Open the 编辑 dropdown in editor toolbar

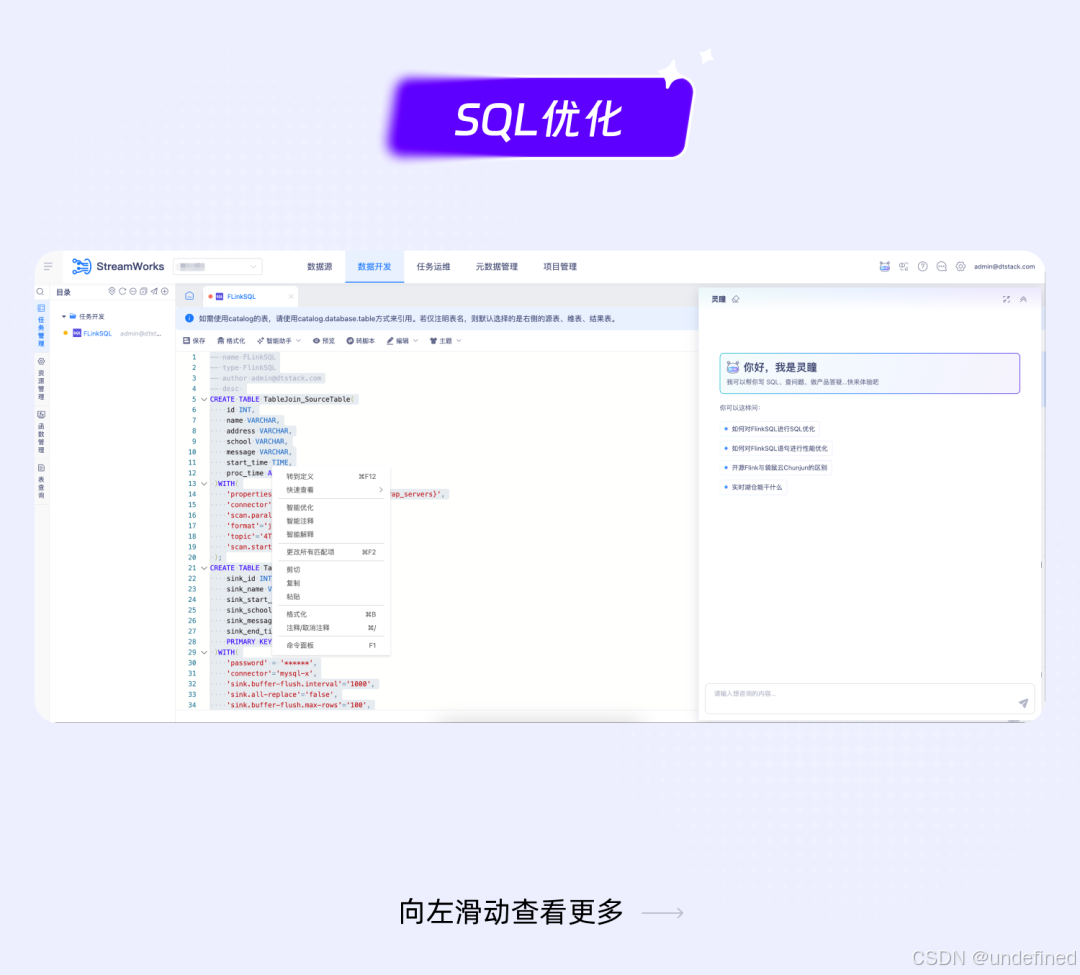coord(402,341)
